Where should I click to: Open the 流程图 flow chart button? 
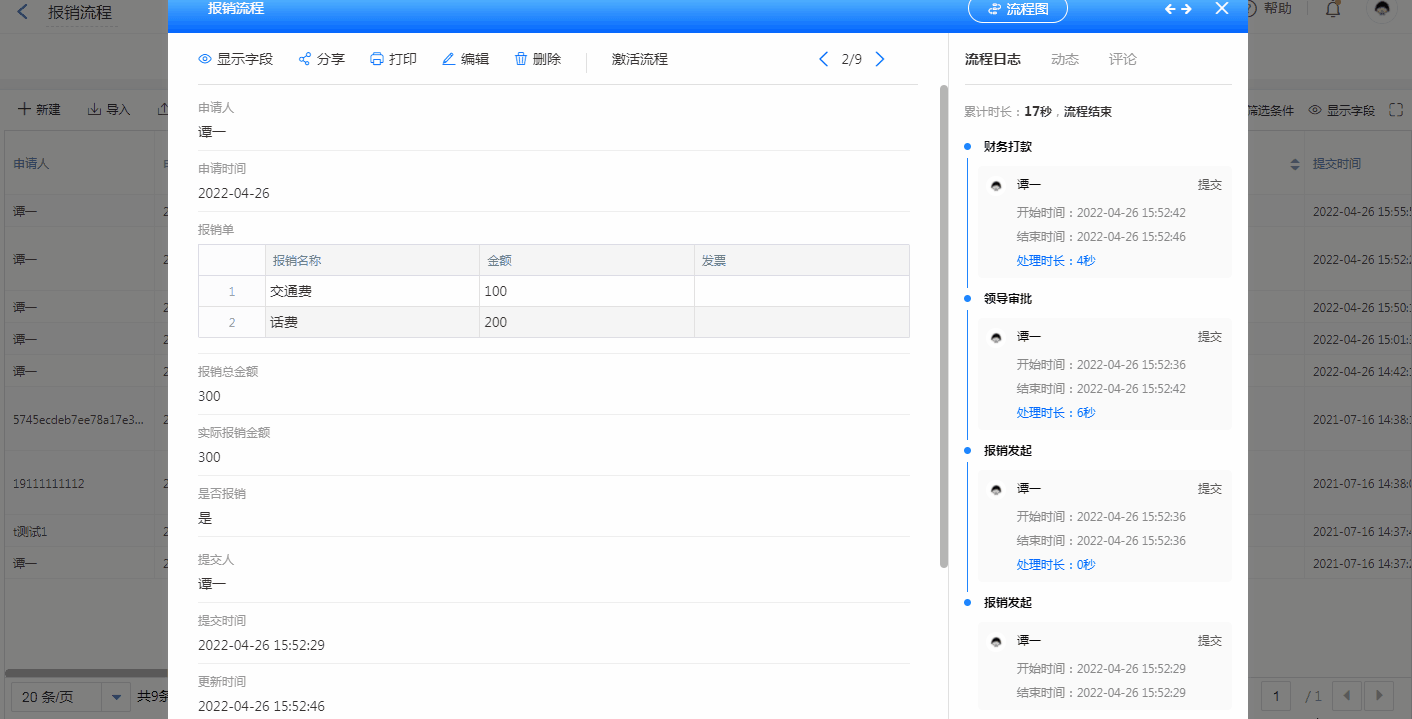1017,9
